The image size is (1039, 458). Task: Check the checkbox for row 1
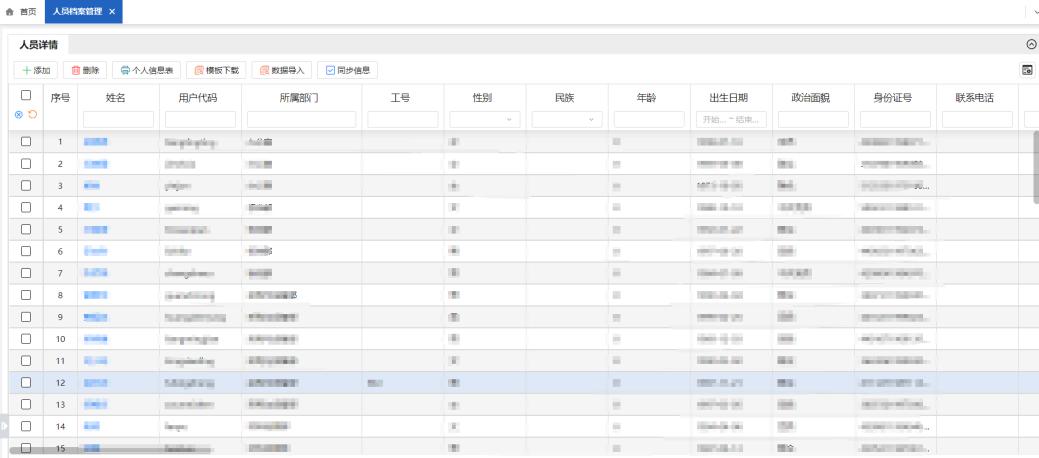coord(26,142)
